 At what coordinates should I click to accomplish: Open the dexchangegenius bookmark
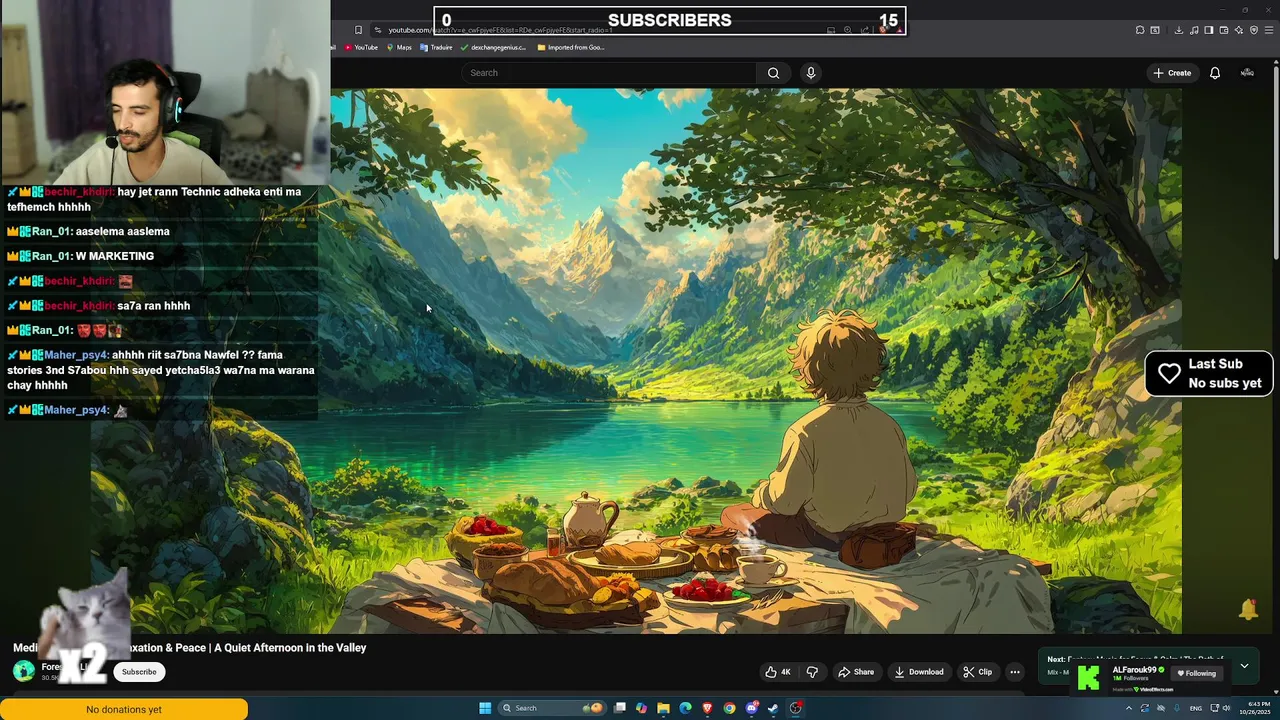tap(493, 47)
